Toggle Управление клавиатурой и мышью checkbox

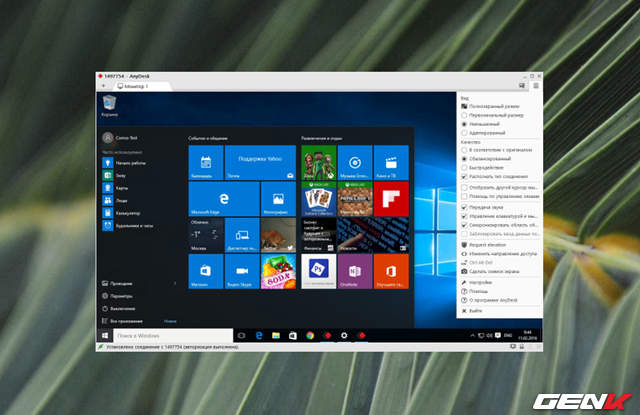point(499,216)
